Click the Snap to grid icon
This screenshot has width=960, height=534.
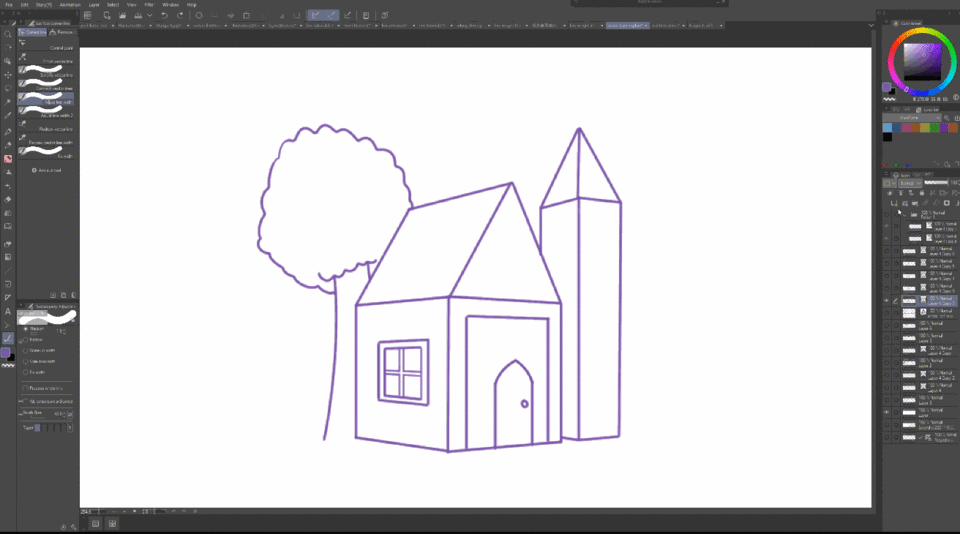348,15
